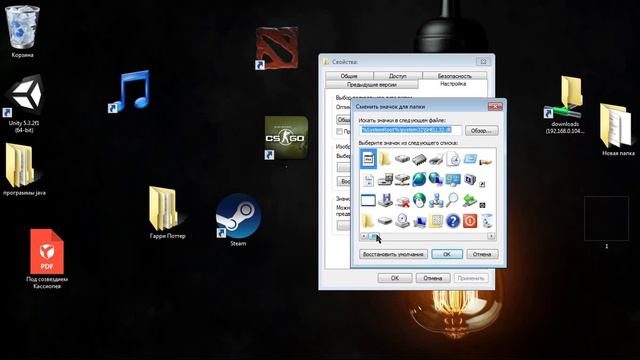Select the drive with red X icon
The image size is (640, 360).
tap(402, 200)
